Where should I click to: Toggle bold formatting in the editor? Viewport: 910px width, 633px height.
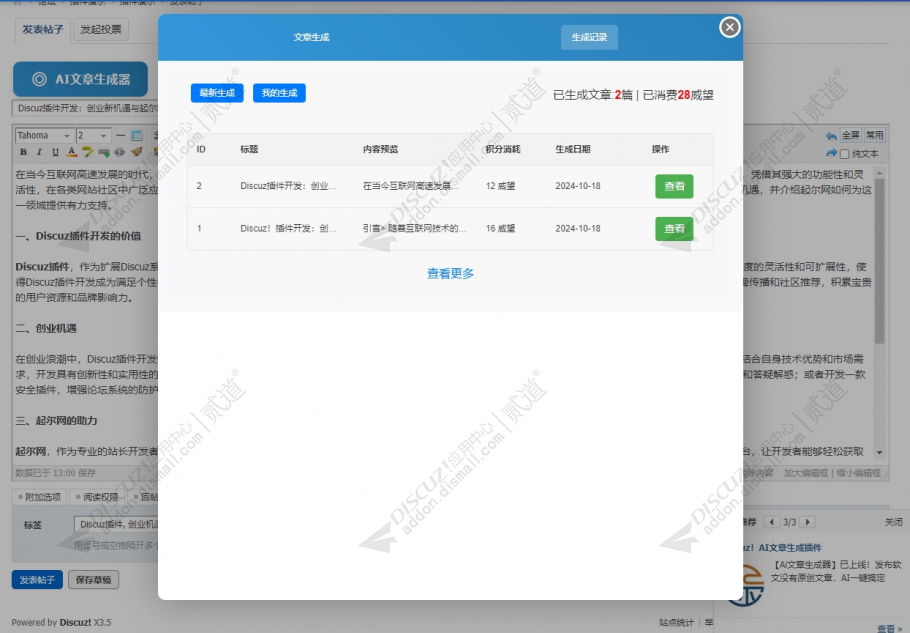click(x=23, y=152)
